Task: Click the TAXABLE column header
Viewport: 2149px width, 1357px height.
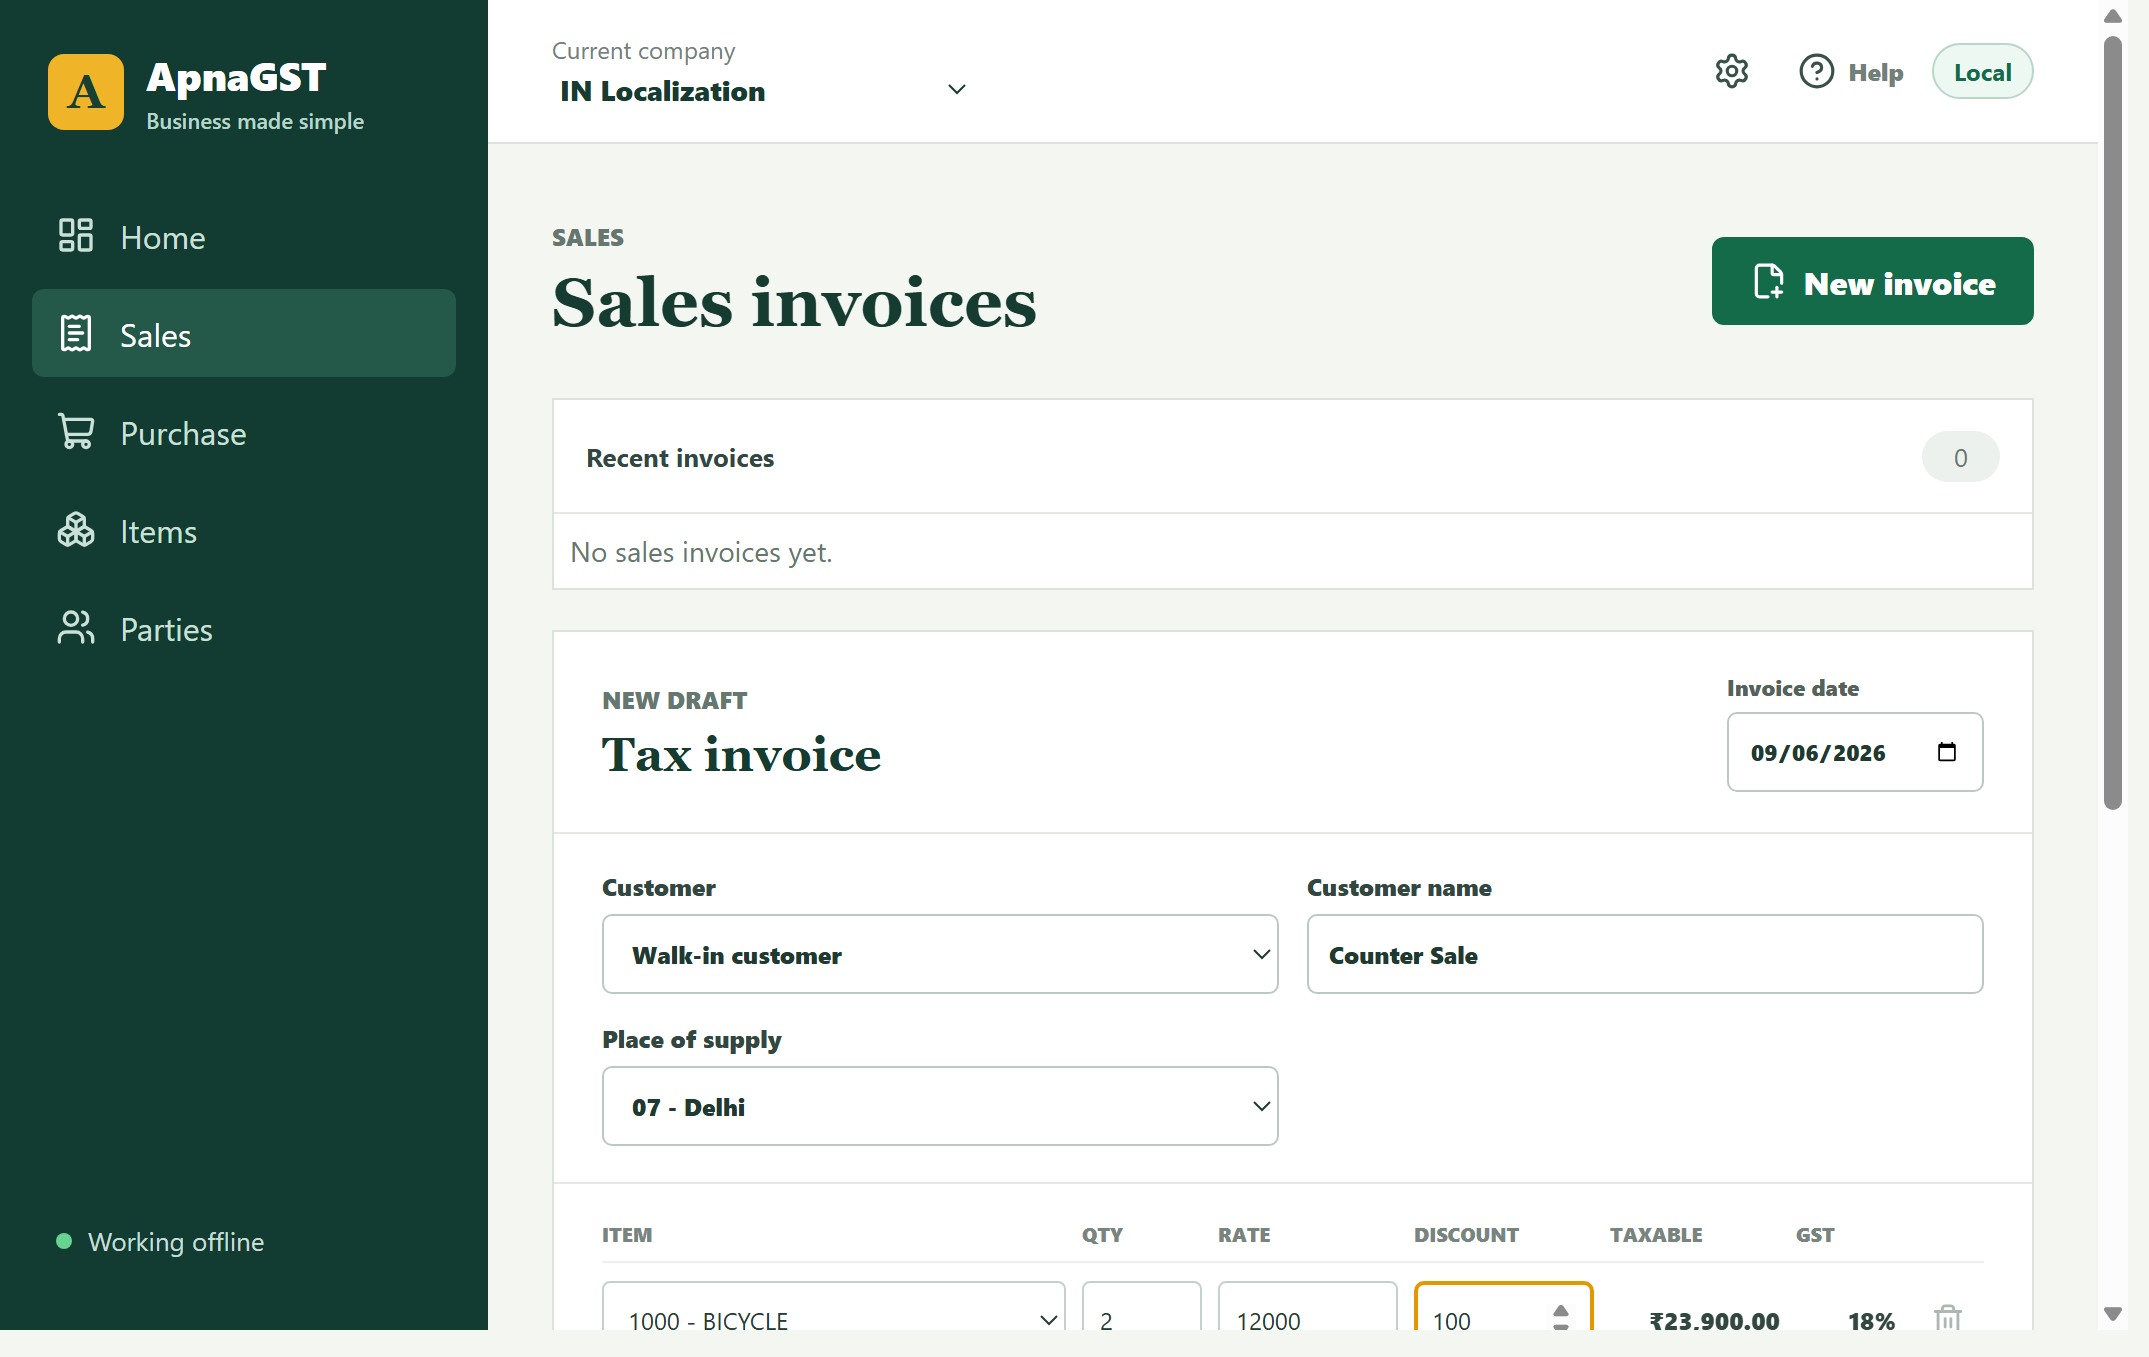Action: 1656,1235
